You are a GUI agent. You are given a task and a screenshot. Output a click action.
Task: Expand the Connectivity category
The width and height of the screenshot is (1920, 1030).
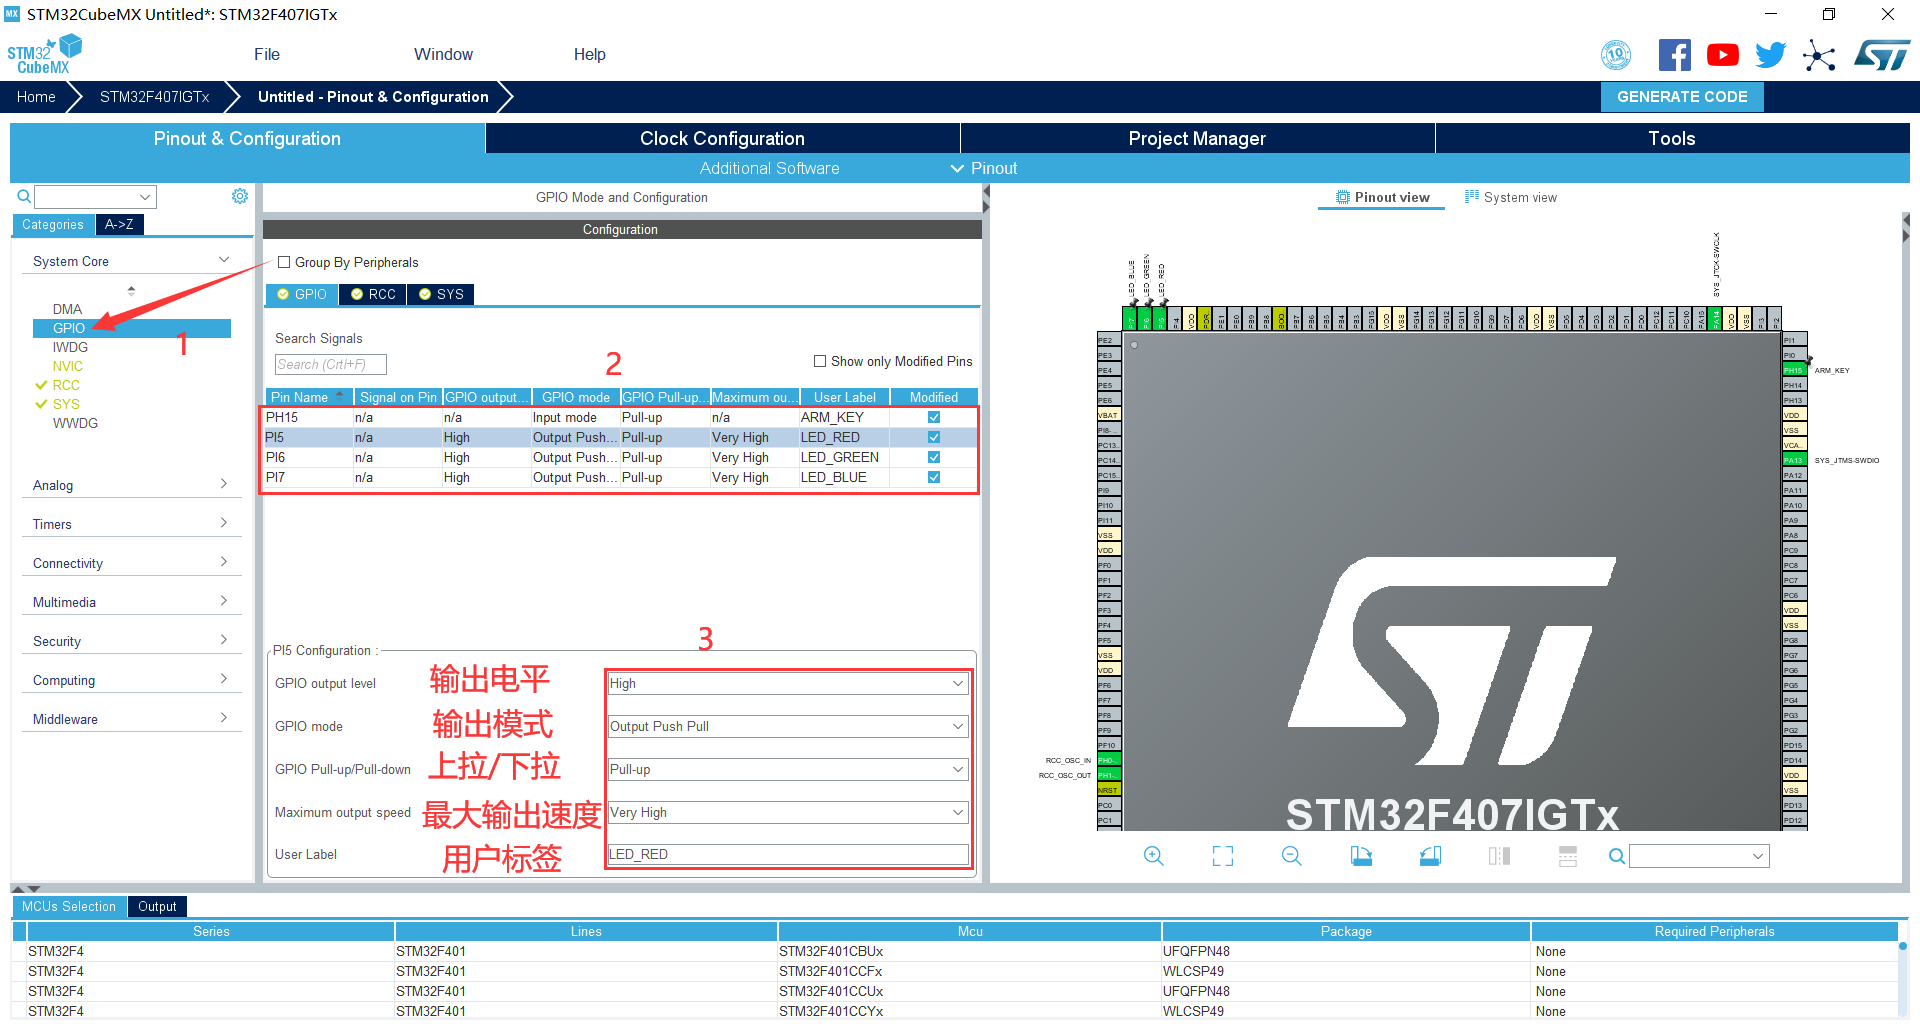130,563
